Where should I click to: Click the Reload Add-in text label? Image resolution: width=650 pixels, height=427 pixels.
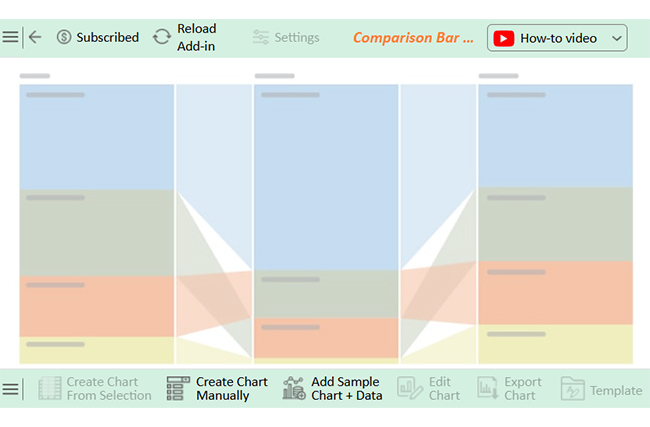pyautogui.click(x=196, y=37)
